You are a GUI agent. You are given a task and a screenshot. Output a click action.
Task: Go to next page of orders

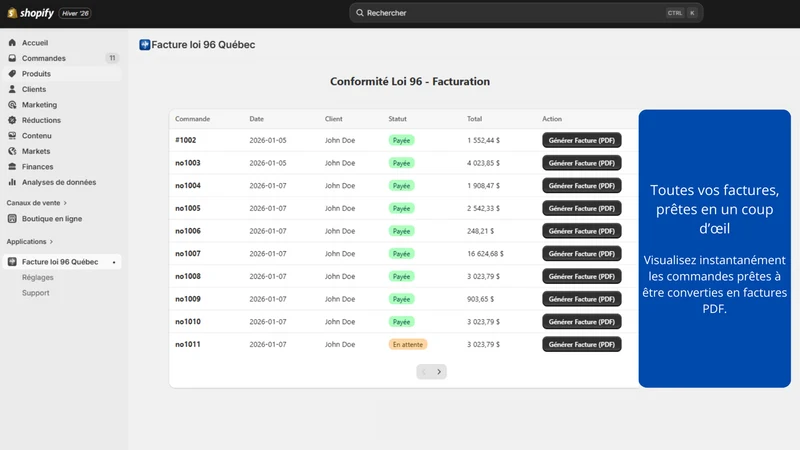pos(439,372)
